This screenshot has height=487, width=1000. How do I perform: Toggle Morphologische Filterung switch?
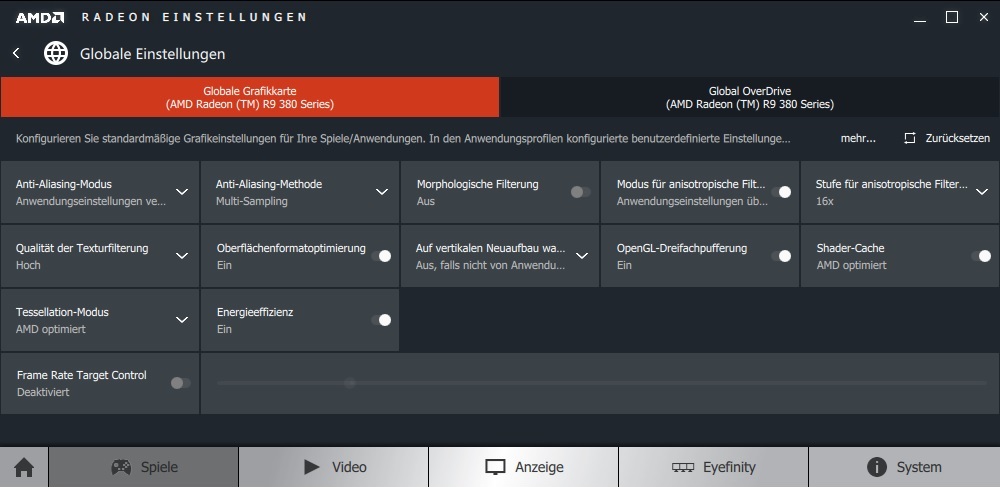coord(580,192)
